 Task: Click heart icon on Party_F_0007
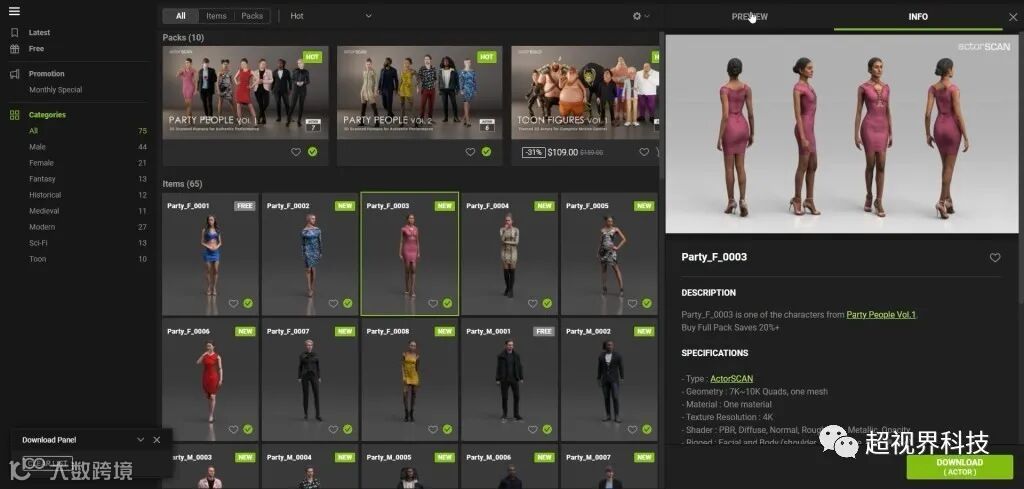pyautogui.click(x=333, y=430)
